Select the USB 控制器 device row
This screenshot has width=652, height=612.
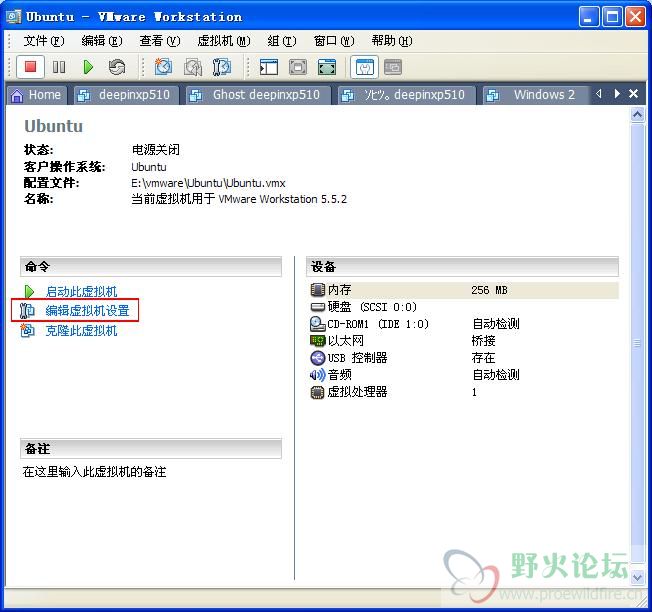pos(464,358)
